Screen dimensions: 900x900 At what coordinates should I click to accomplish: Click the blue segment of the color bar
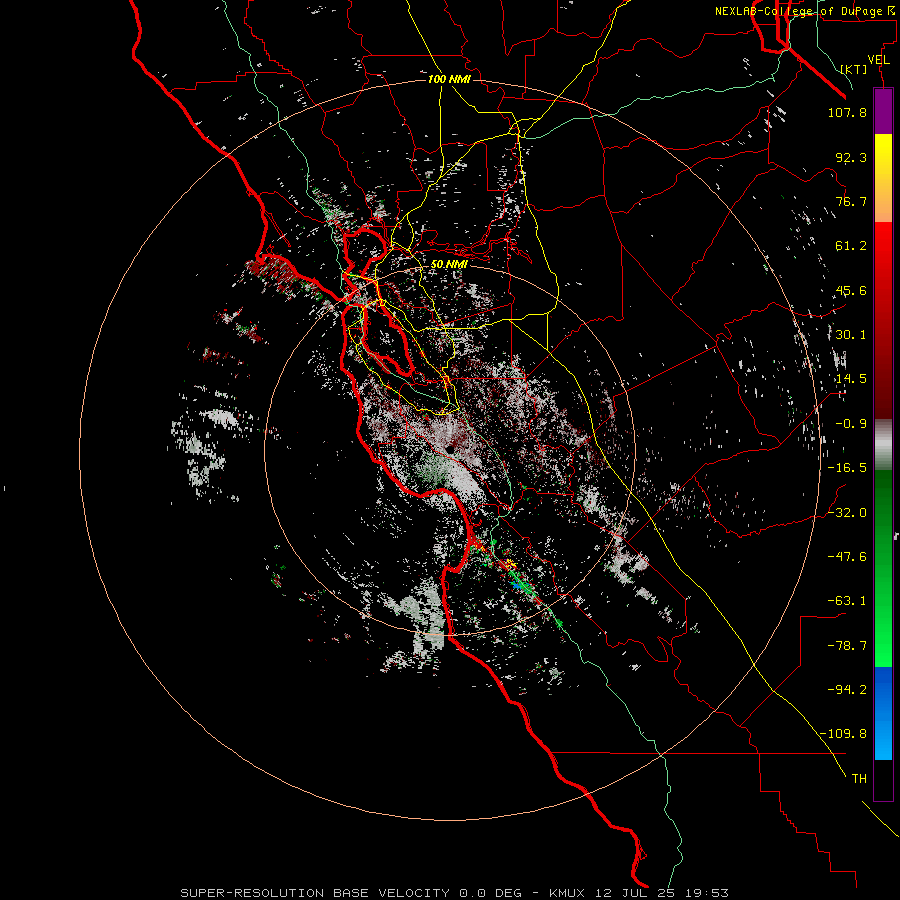coord(883,713)
